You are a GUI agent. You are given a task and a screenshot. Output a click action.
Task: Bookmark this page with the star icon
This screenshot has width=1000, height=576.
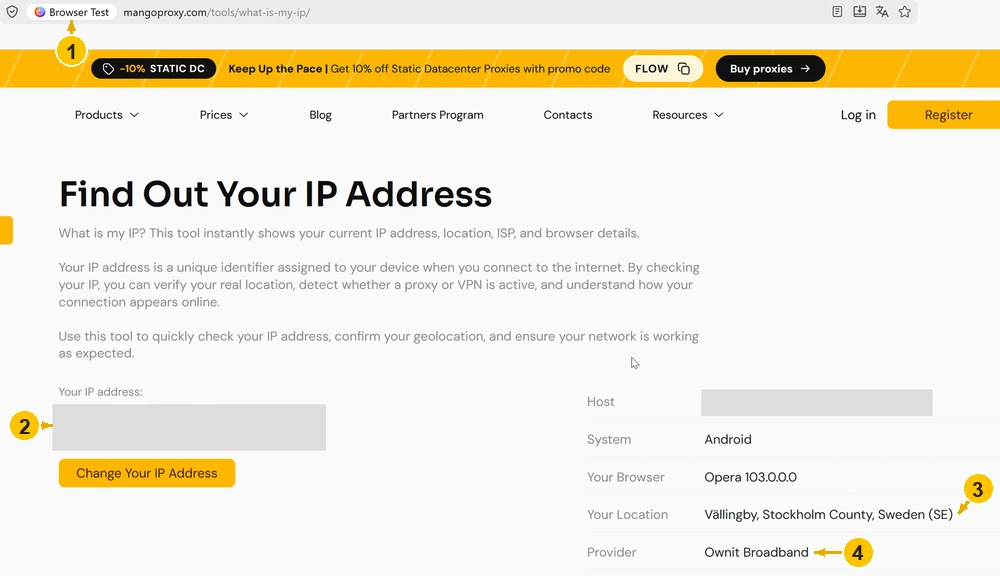pos(904,11)
